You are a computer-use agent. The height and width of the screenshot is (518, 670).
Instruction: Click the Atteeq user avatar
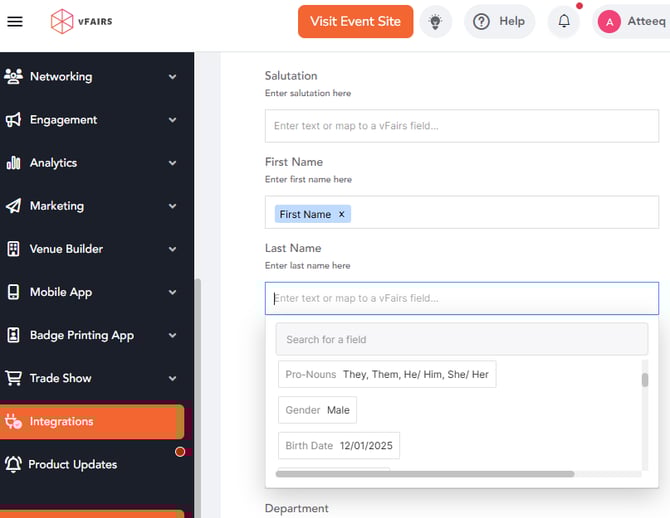tap(609, 22)
